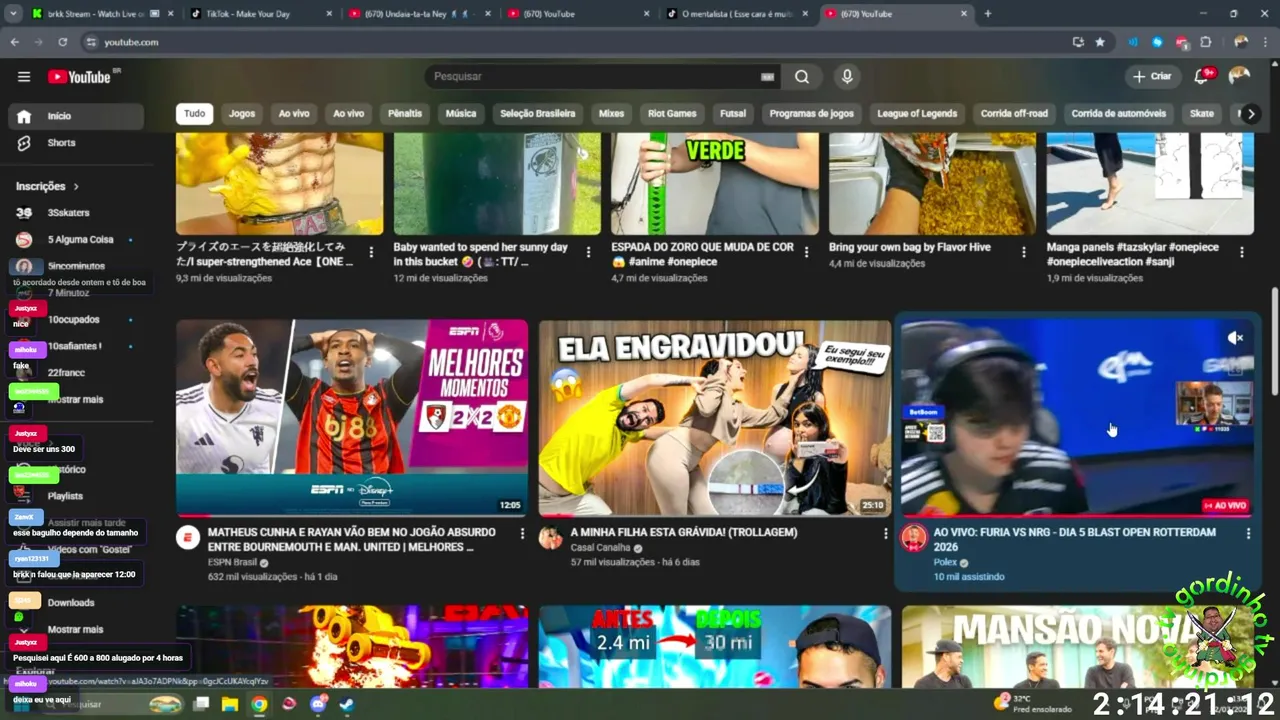Bookmark this page with the star

pos(1100,42)
